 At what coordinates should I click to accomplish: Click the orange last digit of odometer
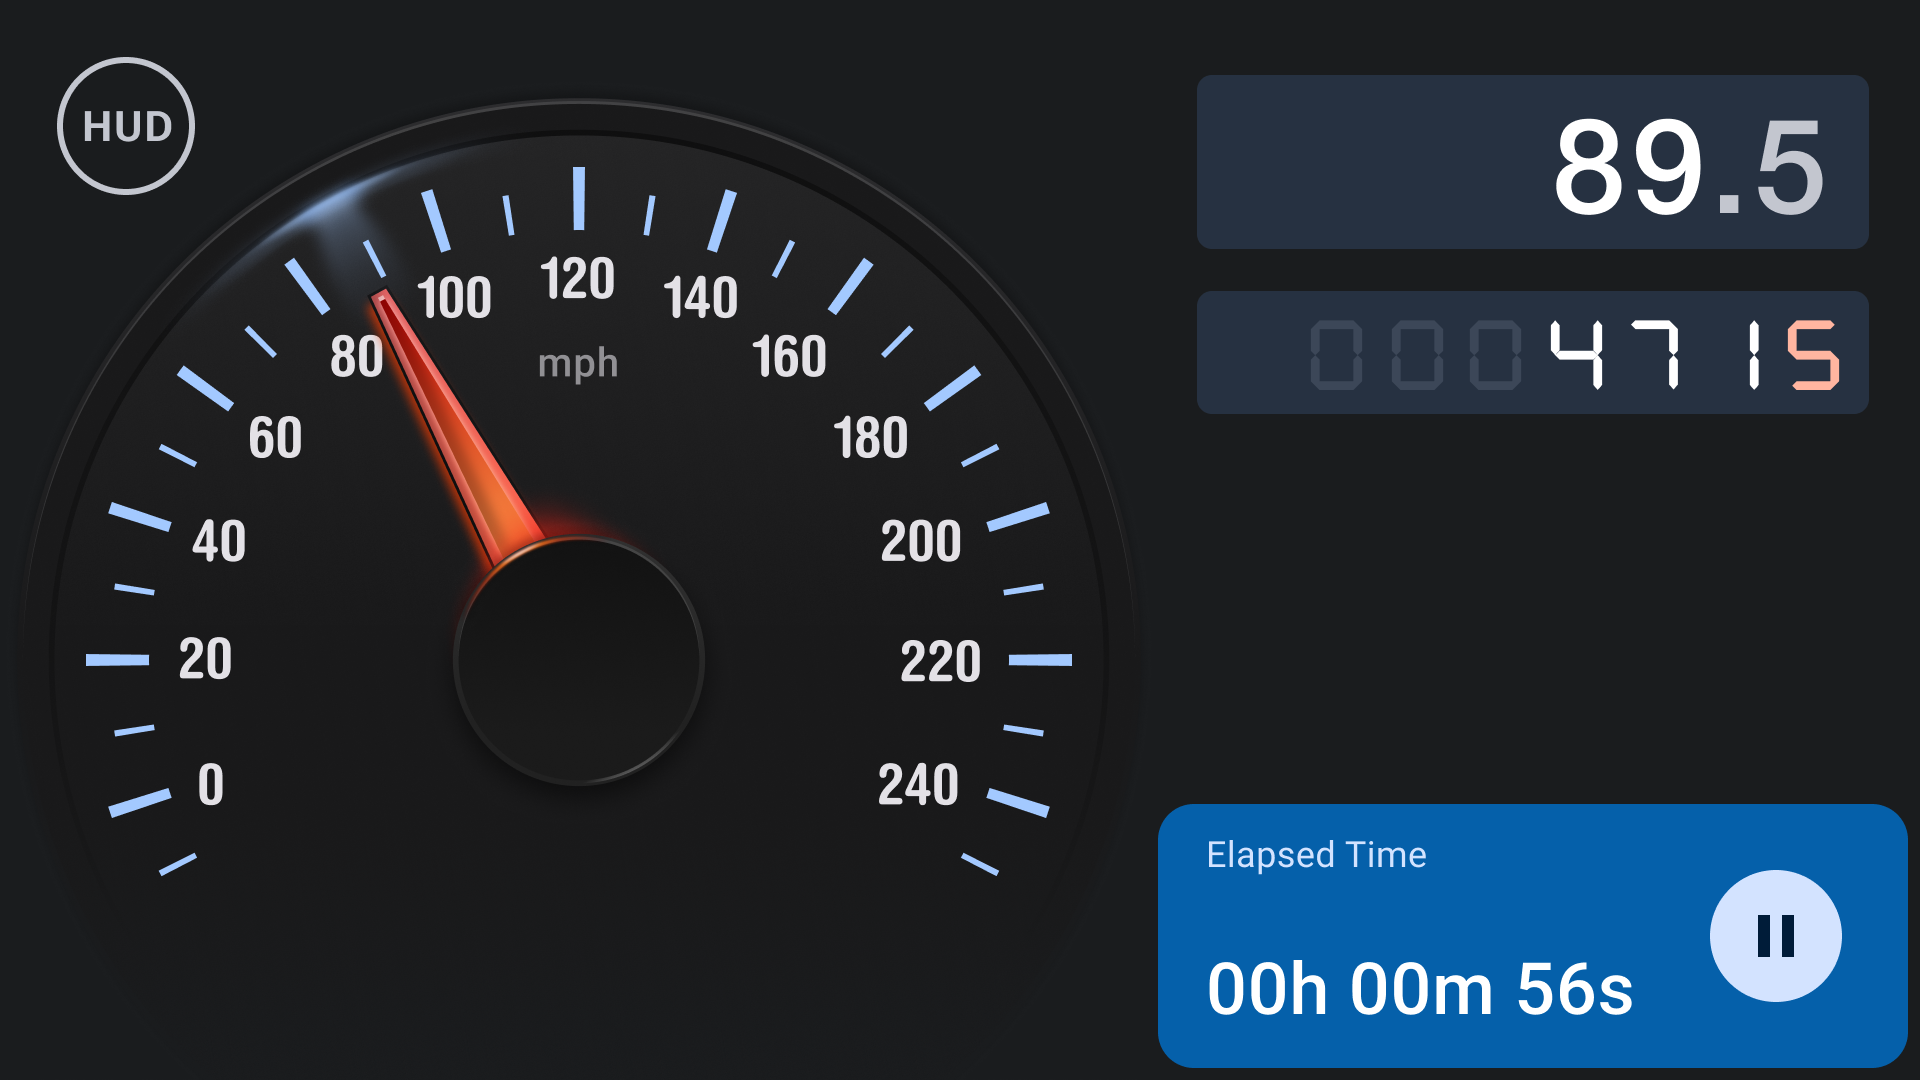(x=1813, y=354)
